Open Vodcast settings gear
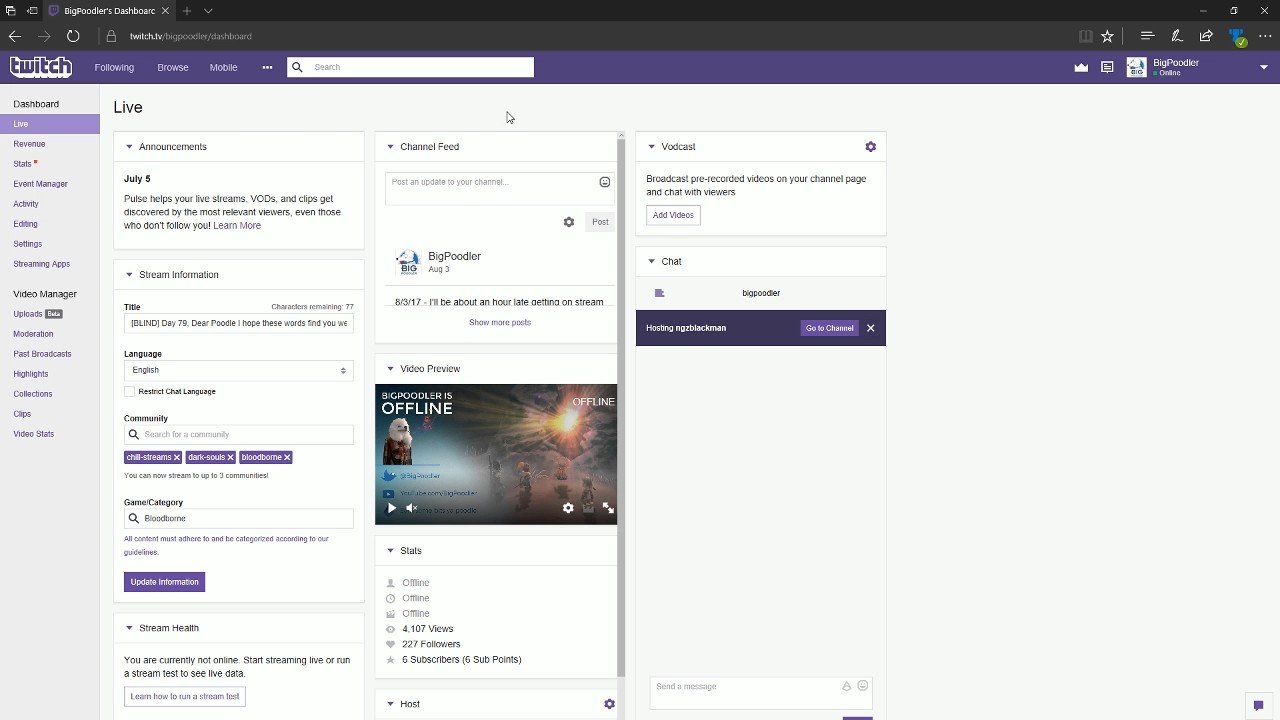Viewport: 1280px width, 720px height. [x=871, y=146]
